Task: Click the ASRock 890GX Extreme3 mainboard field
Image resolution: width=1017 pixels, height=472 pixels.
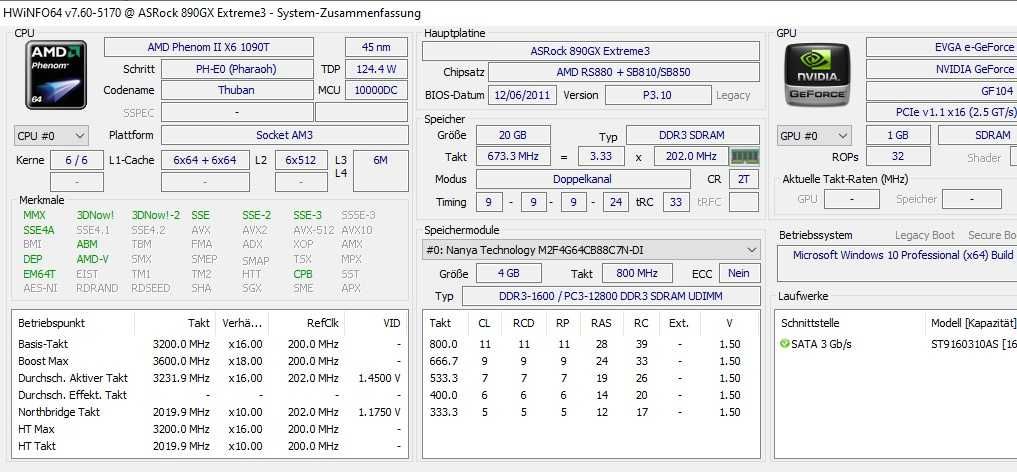Action: 590,51
